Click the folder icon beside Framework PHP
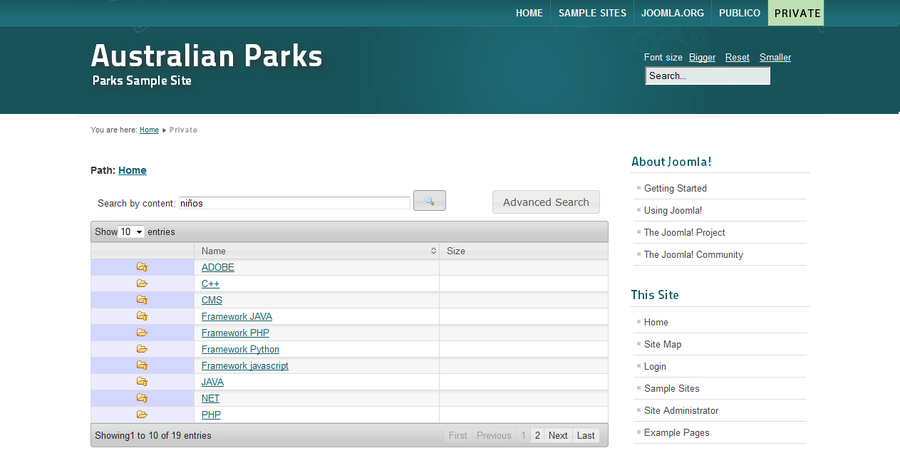This screenshot has height=453, width=900. pos(142,332)
